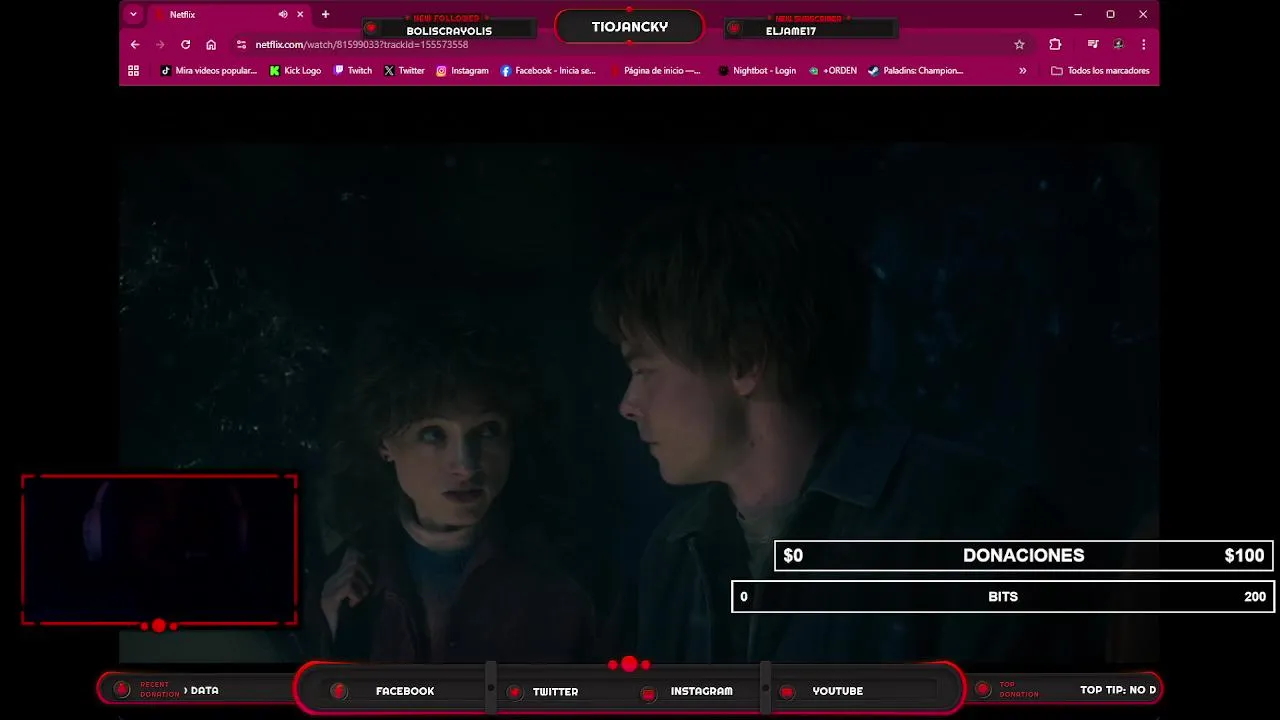Go back to the previous page
This screenshot has height=720, width=1280.
click(x=135, y=44)
